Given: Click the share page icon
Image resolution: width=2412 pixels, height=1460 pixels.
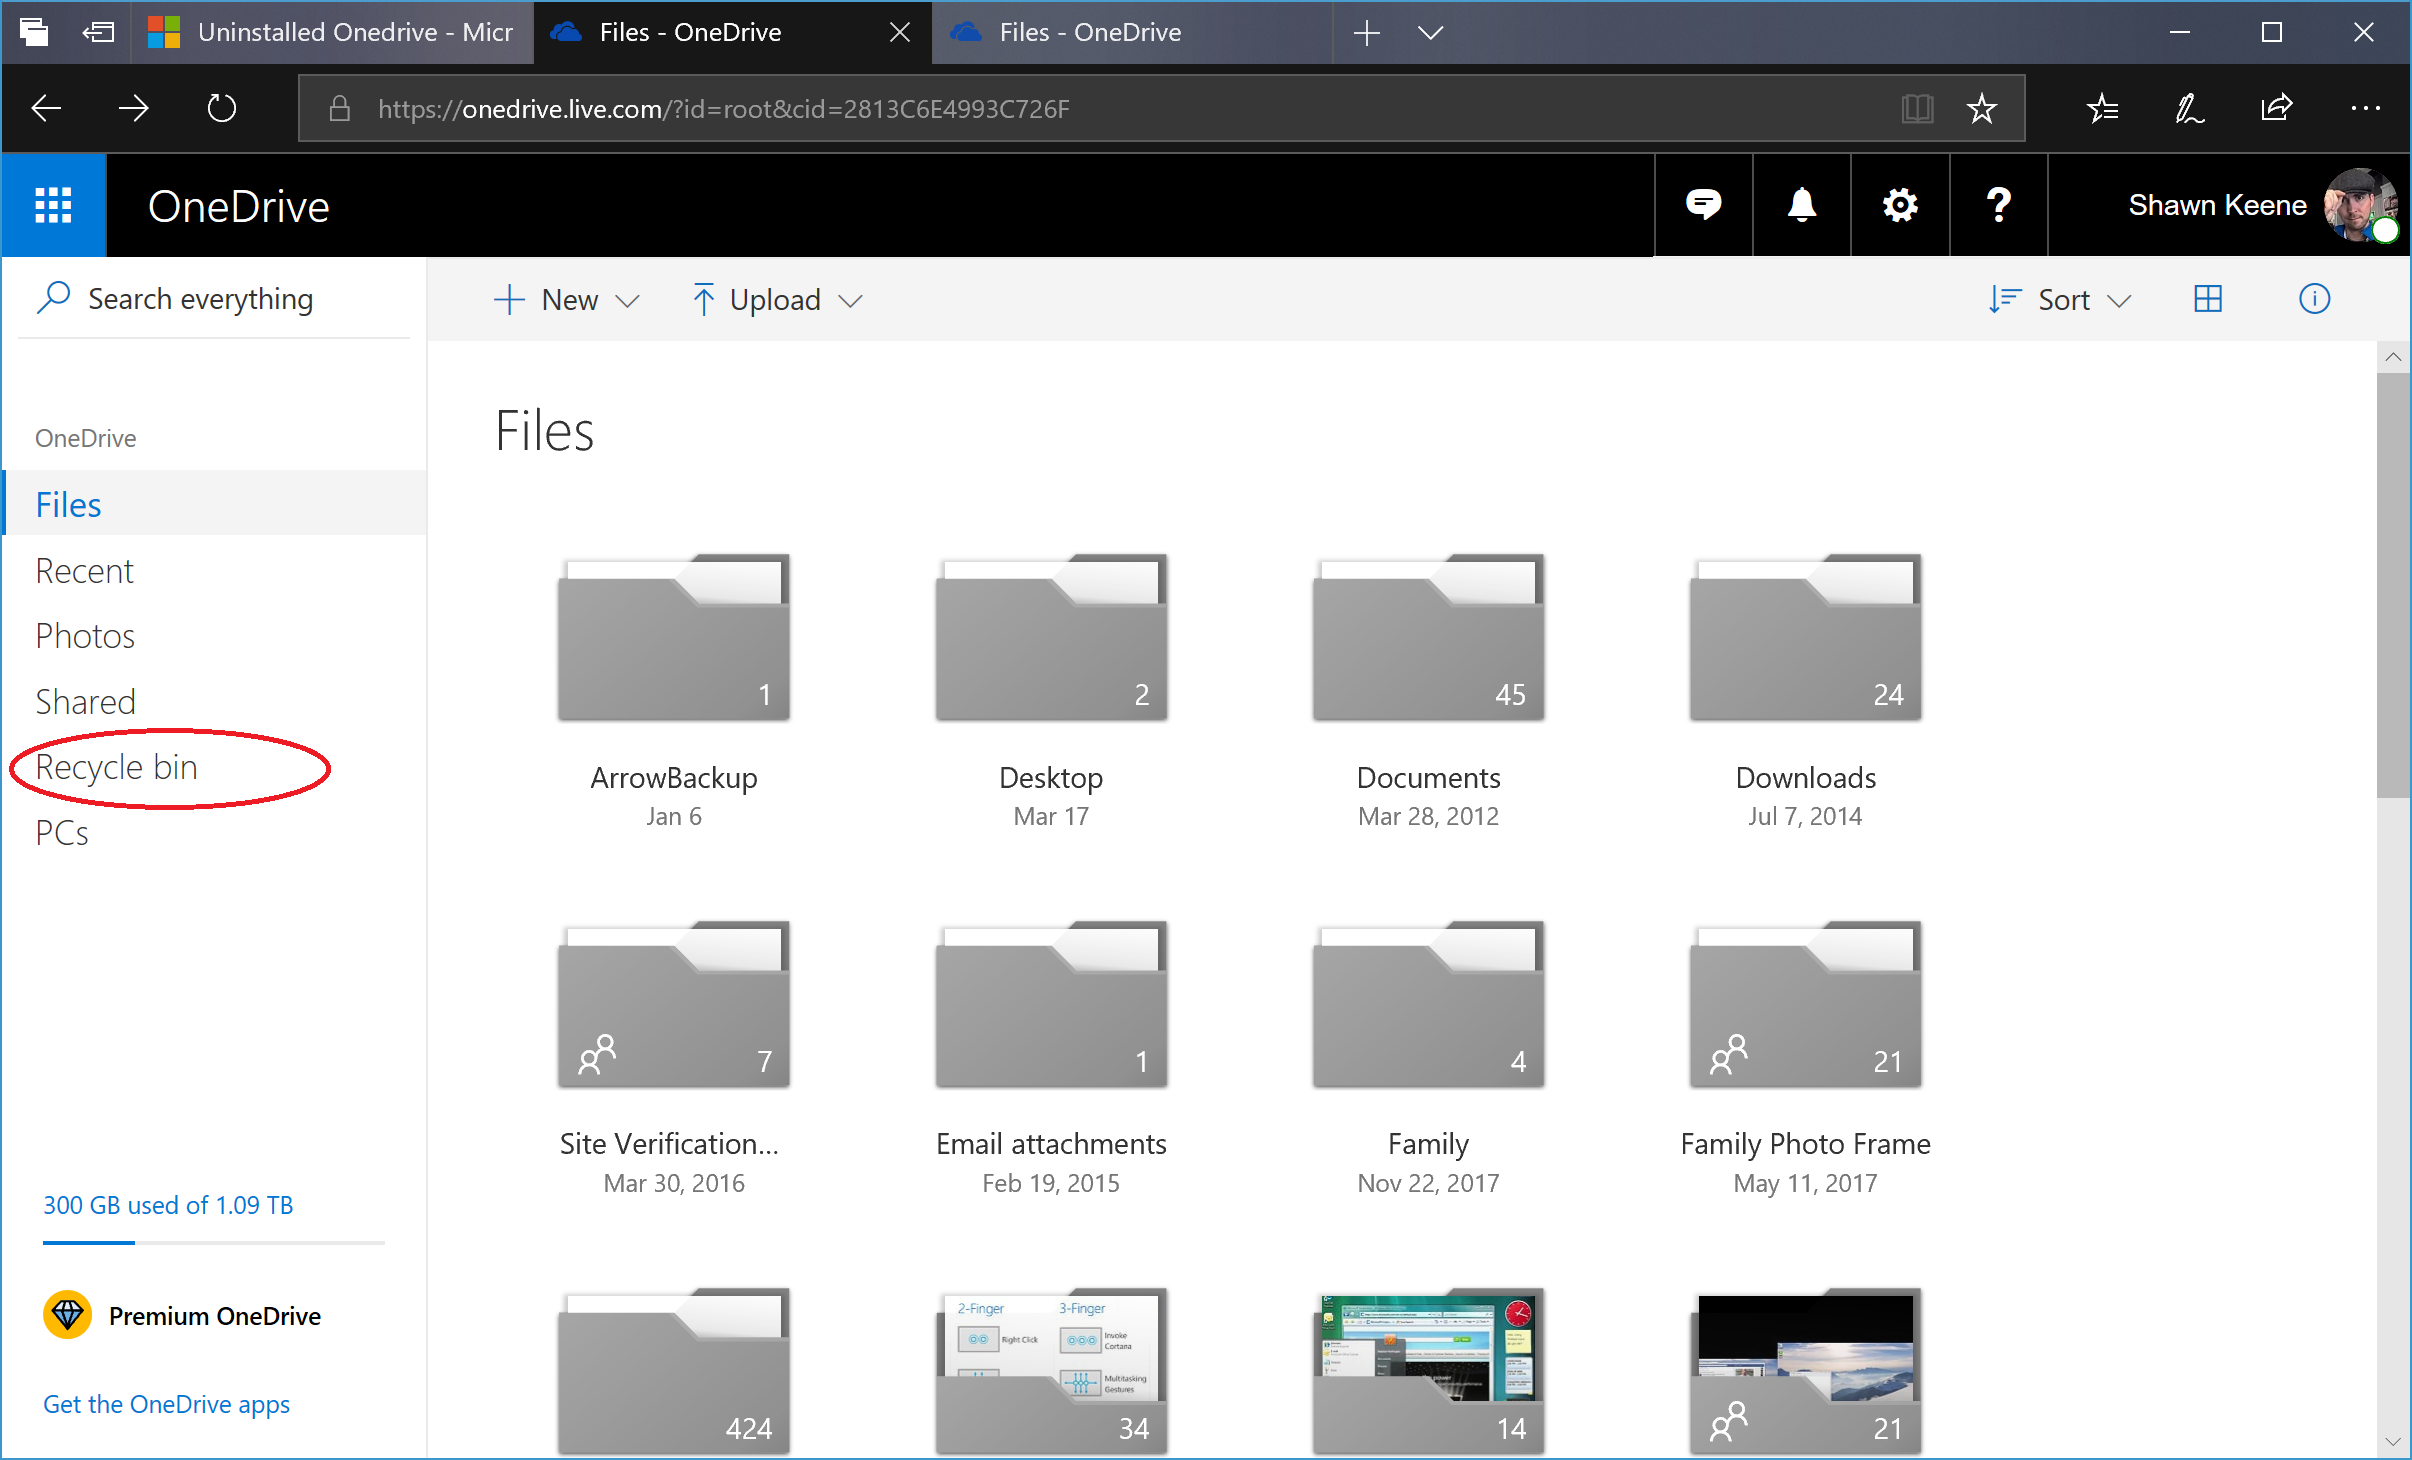Looking at the screenshot, I should [2277, 107].
